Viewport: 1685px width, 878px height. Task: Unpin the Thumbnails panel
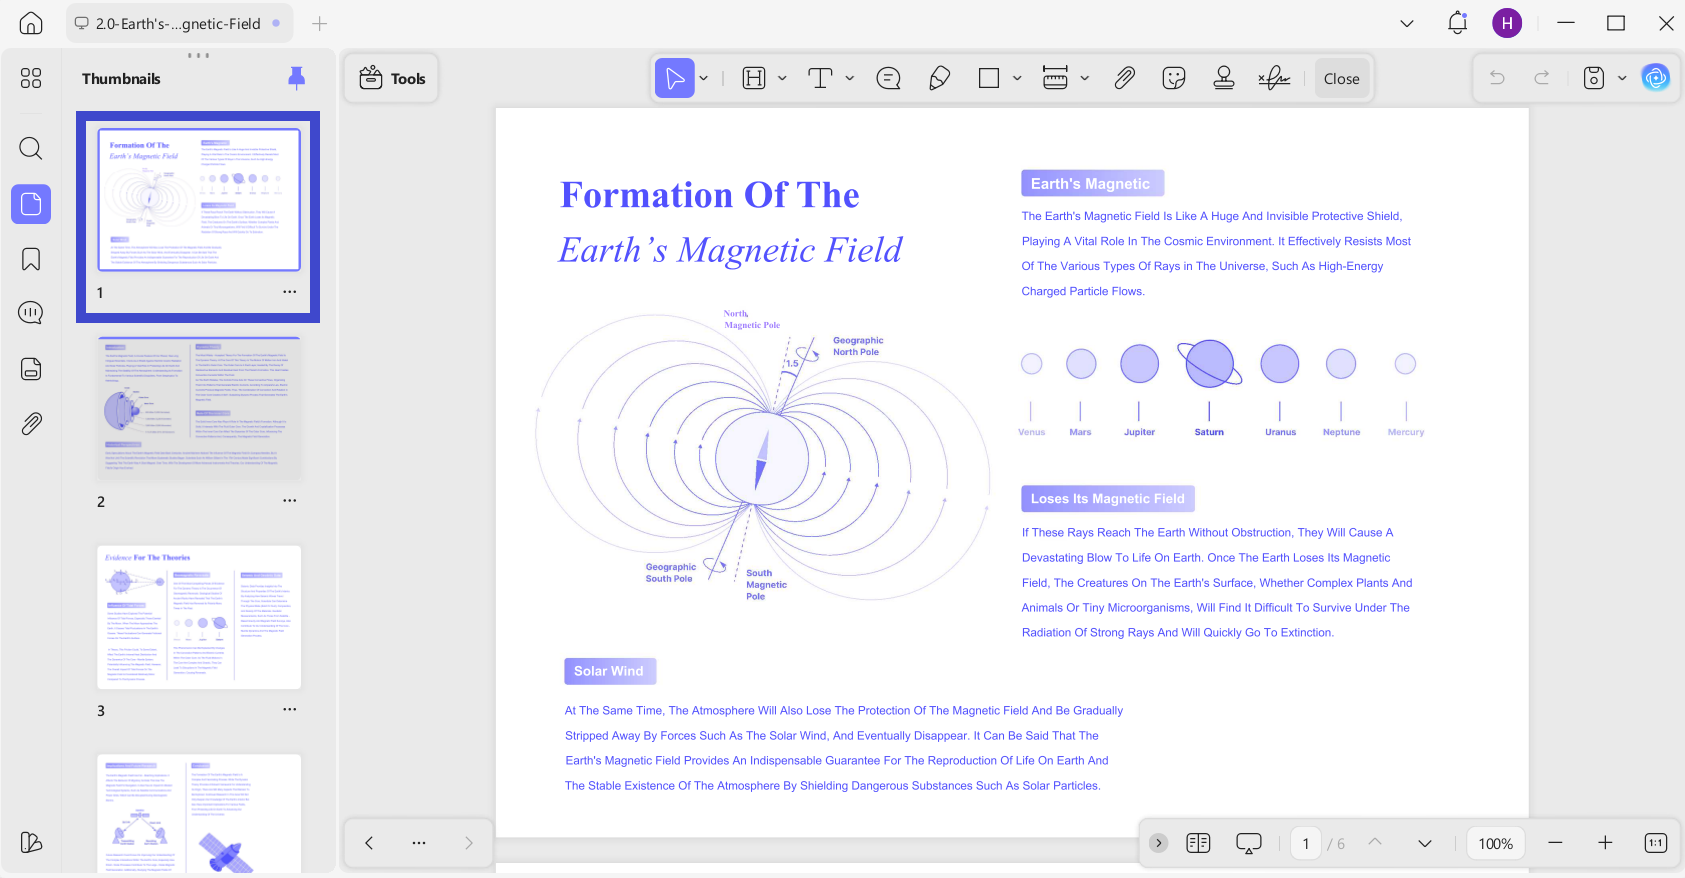click(x=296, y=78)
